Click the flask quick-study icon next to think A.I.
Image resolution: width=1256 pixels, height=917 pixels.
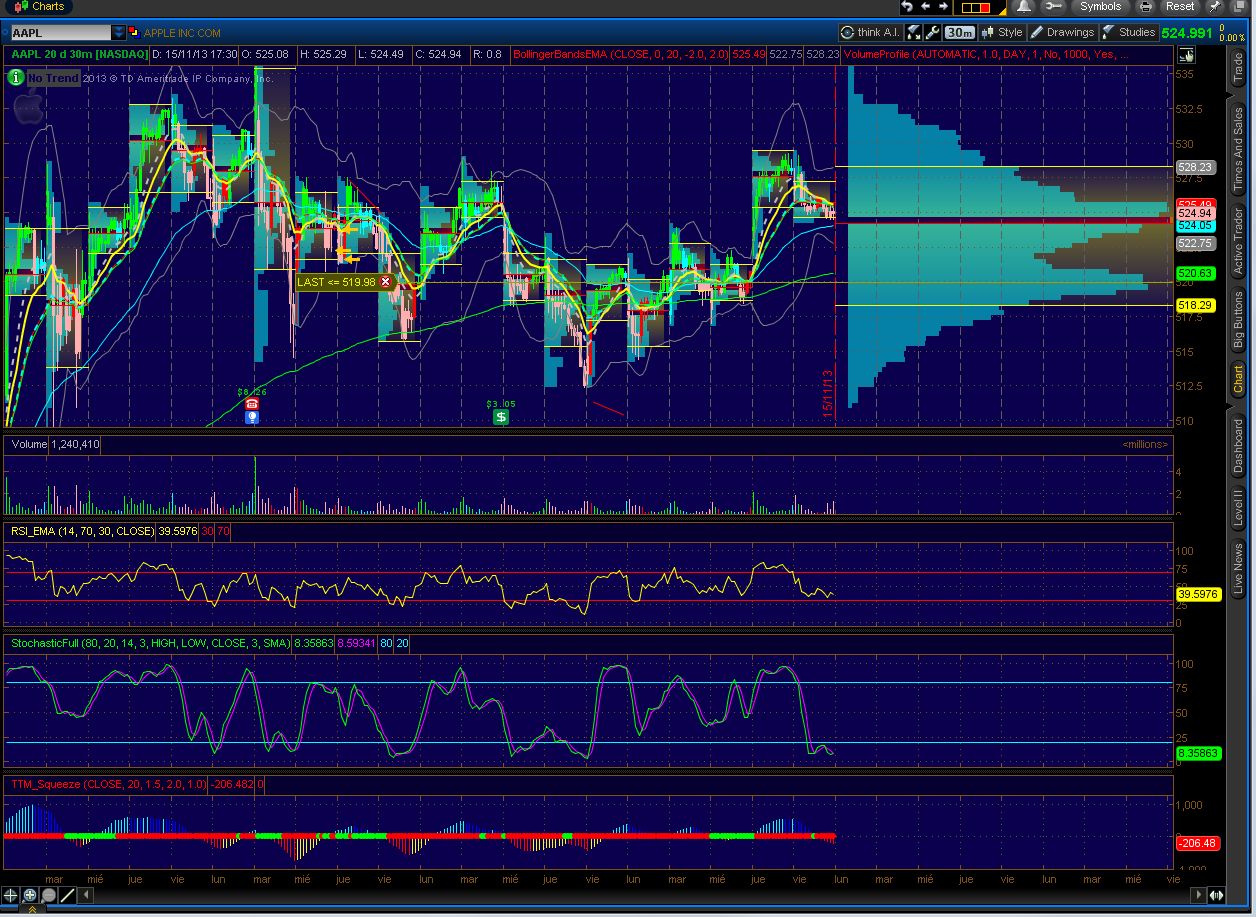click(914, 32)
